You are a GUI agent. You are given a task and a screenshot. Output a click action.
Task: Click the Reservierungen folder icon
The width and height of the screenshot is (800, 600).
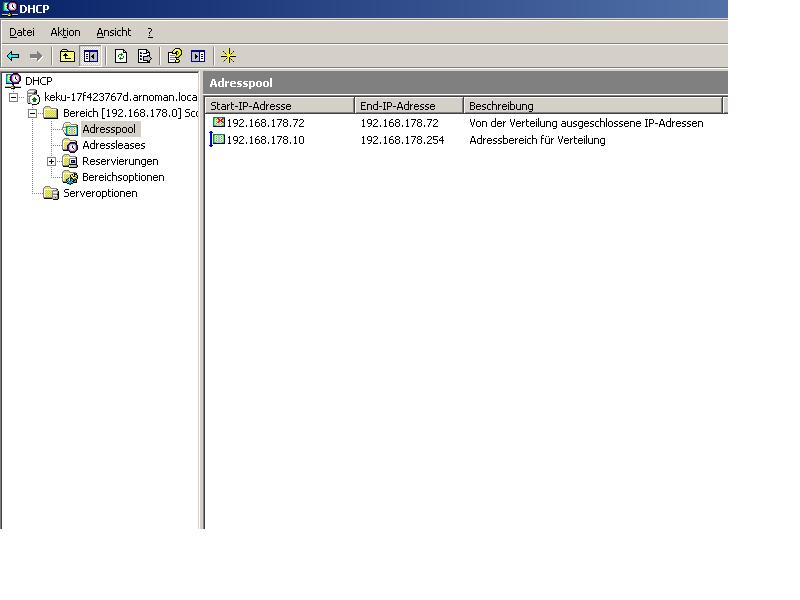[x=70, y=161]
